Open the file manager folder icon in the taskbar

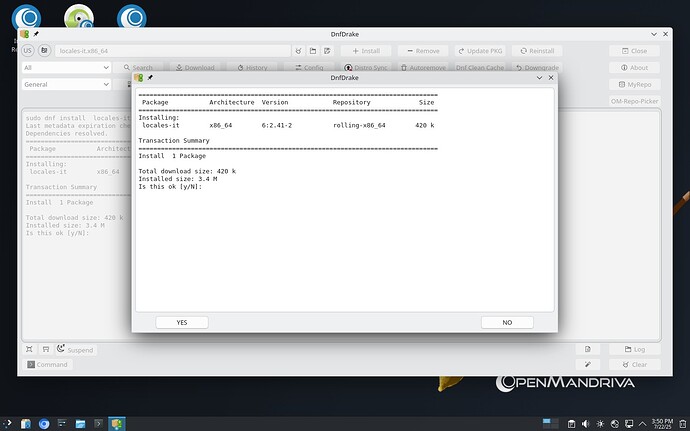pyautogui.click(x=80, y=424)
